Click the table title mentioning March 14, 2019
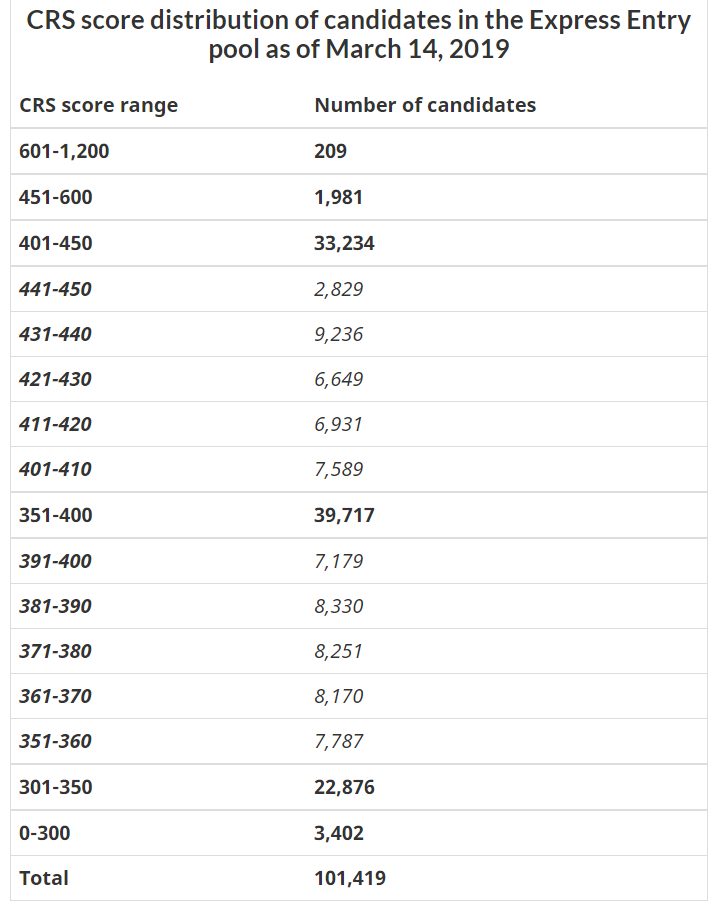The width and height of the screenshot is (719, 910). click(x=359, y=35)
